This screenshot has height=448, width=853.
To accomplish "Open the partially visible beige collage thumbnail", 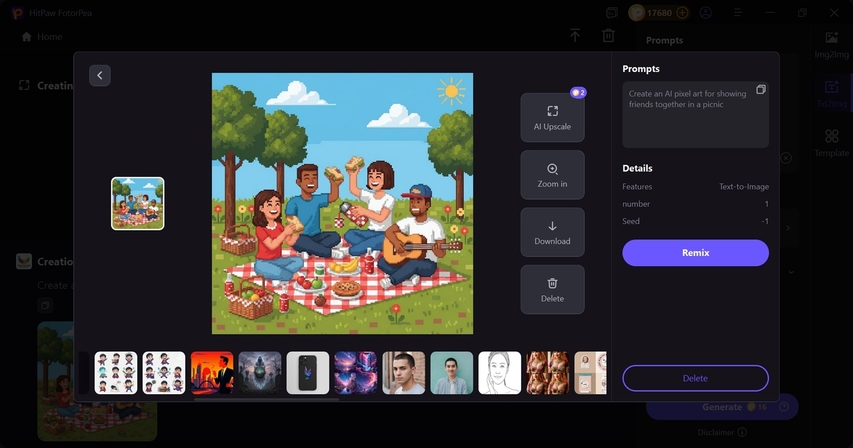I will [x=590, y=373].
